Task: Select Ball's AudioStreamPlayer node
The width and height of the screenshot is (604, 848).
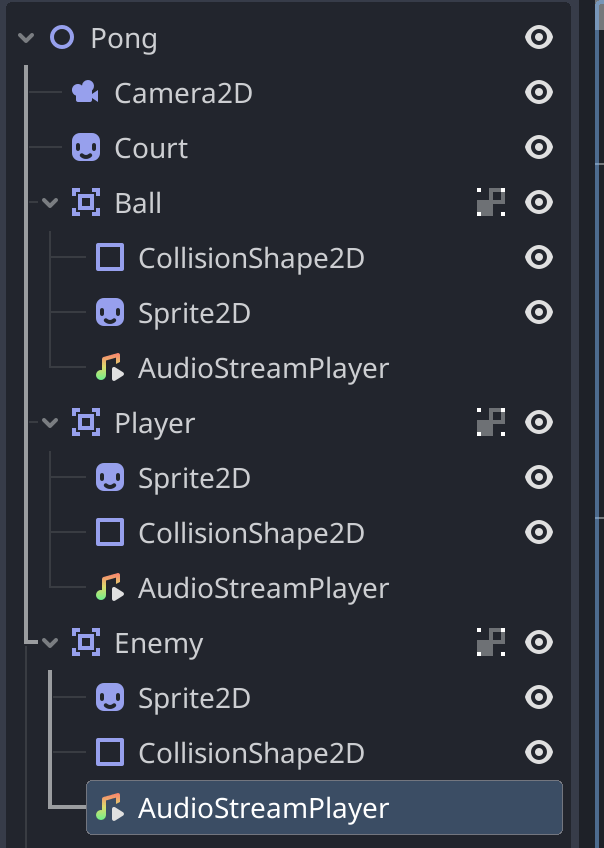Action: point(263,368)
